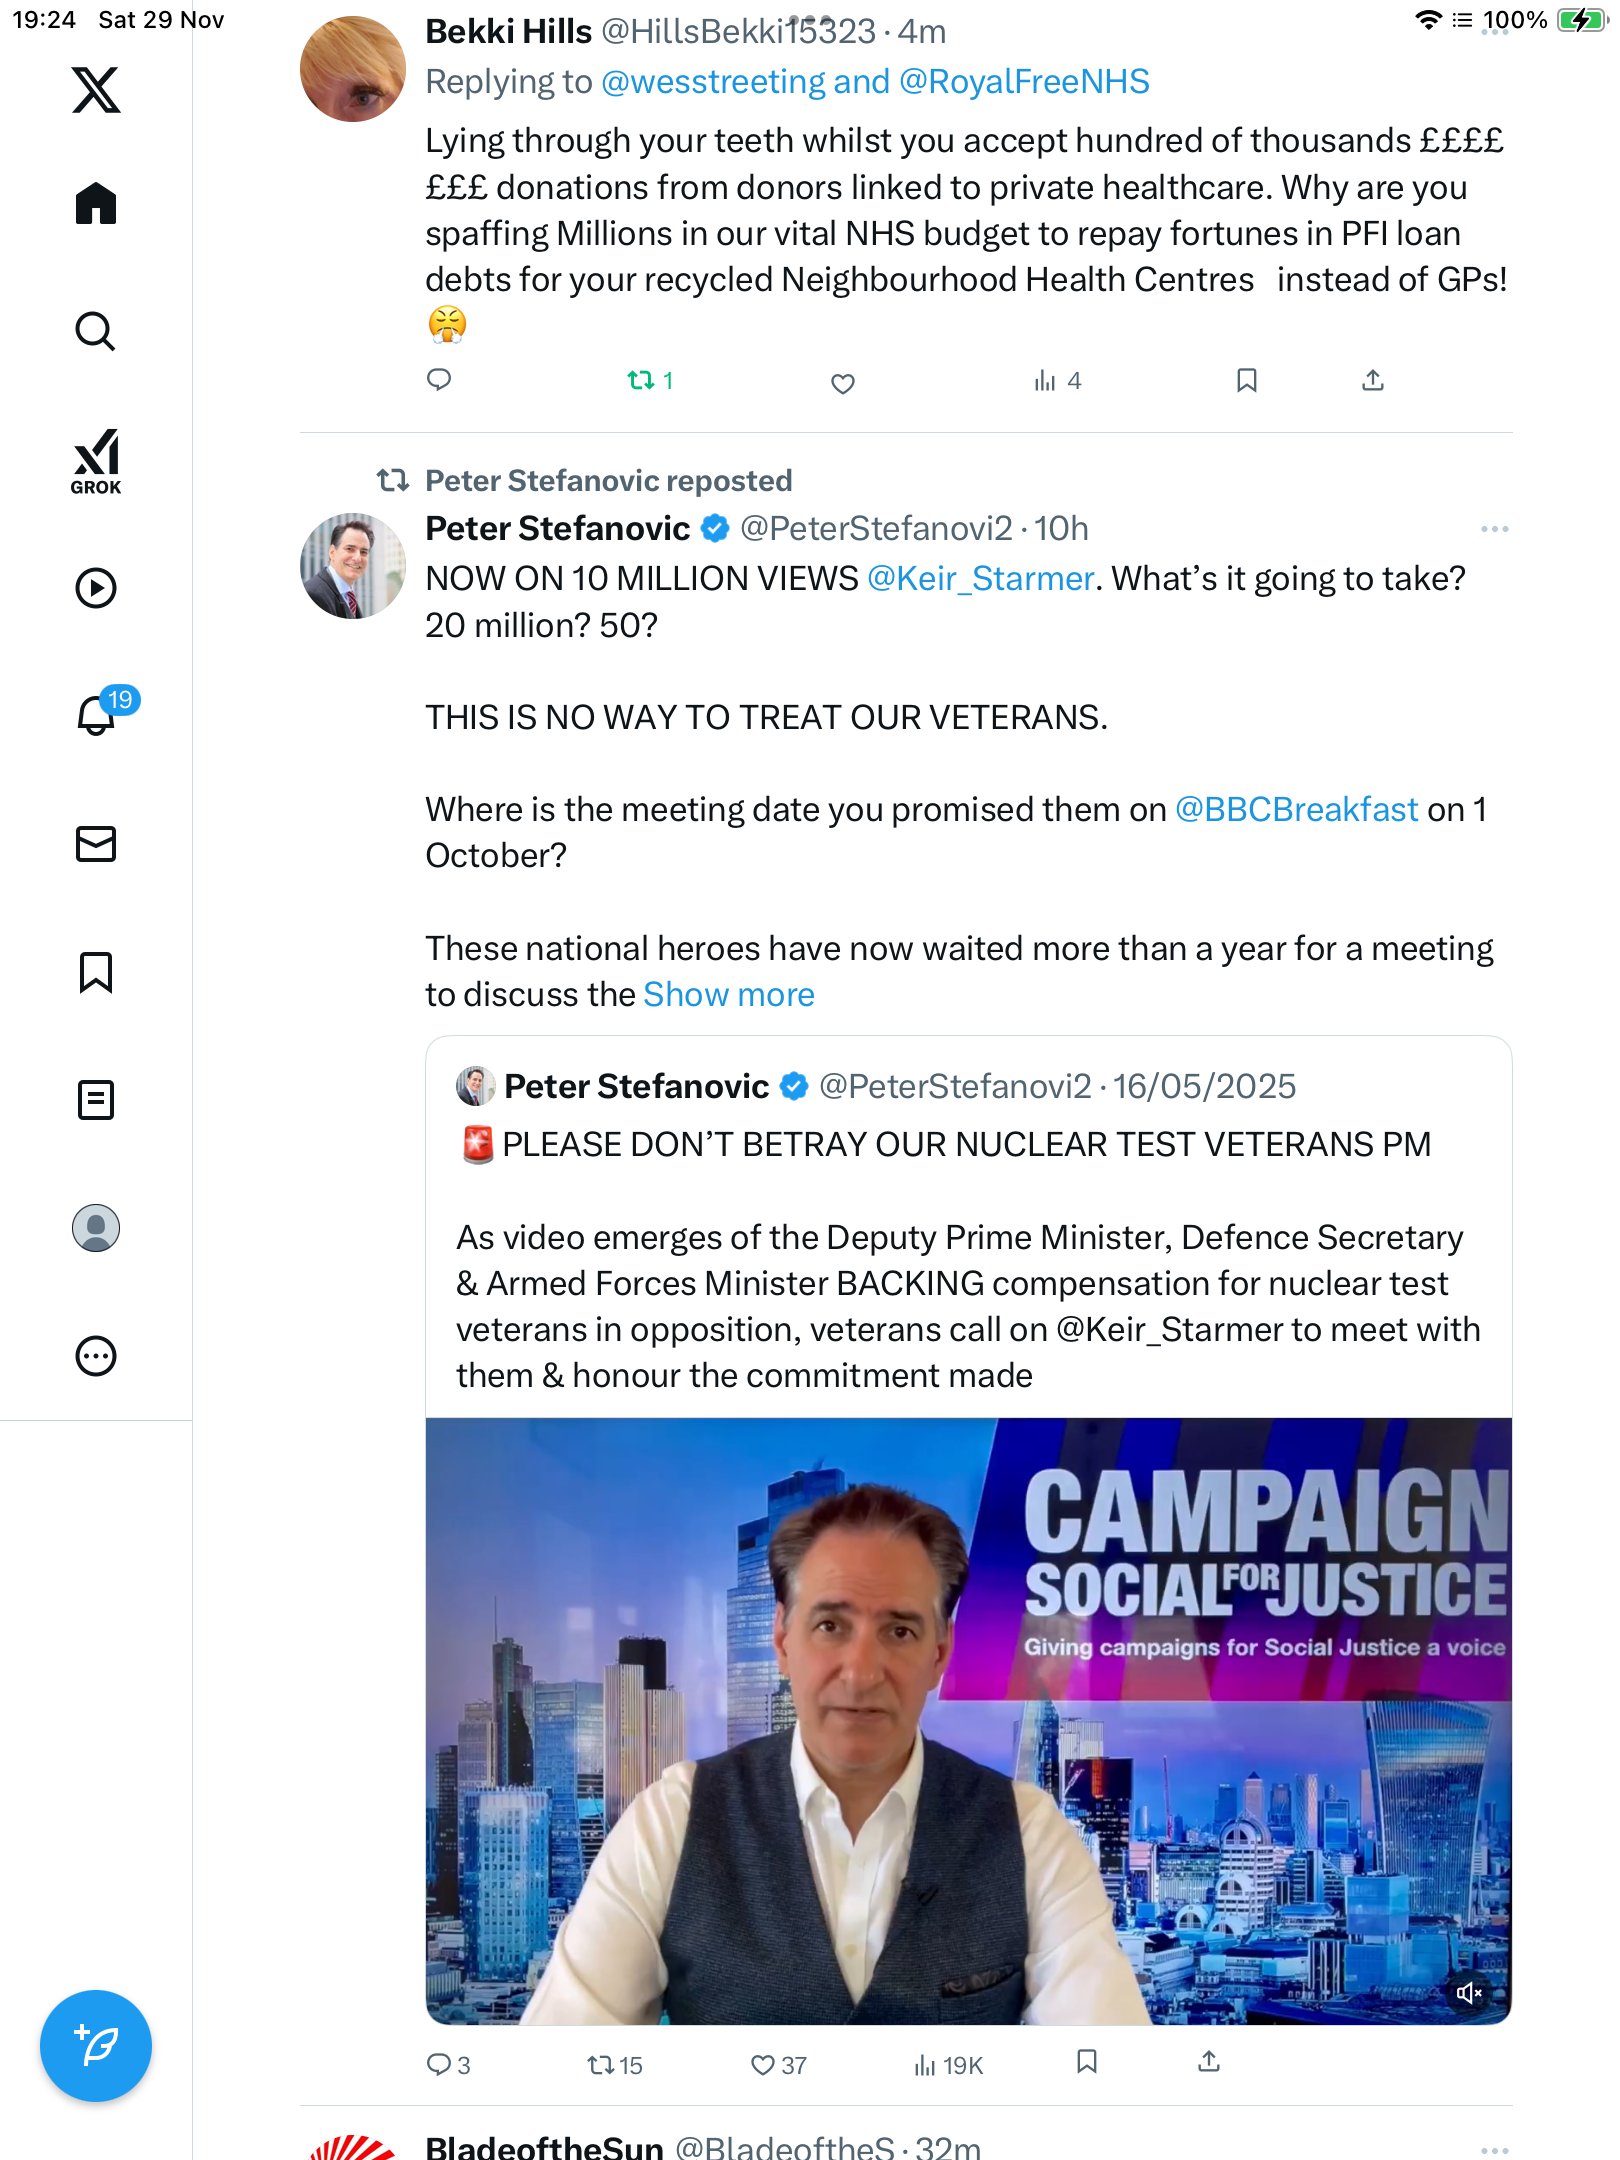The image size is (1620, 2160).
Task: Expand the sidebar More menu
Action: point(96,1356)
